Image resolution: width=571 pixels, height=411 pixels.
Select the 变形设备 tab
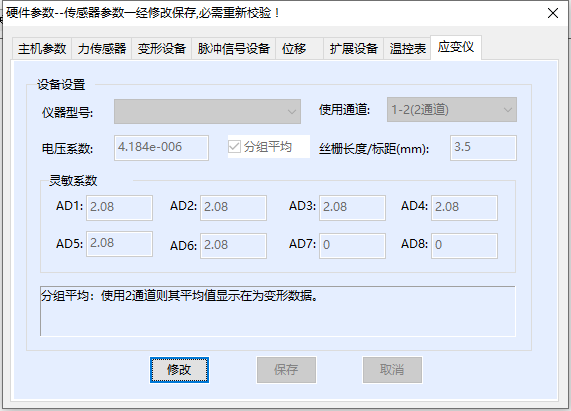162,48
